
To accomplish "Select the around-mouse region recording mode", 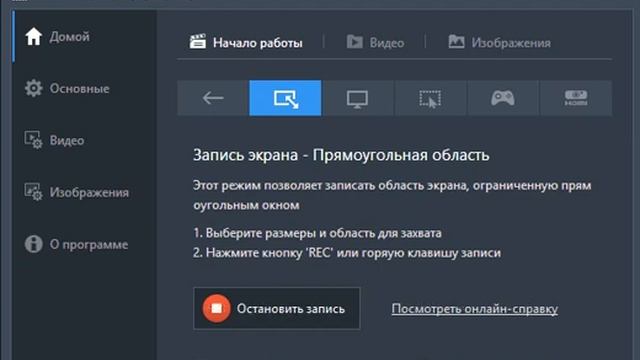I will tap(430, 98).
